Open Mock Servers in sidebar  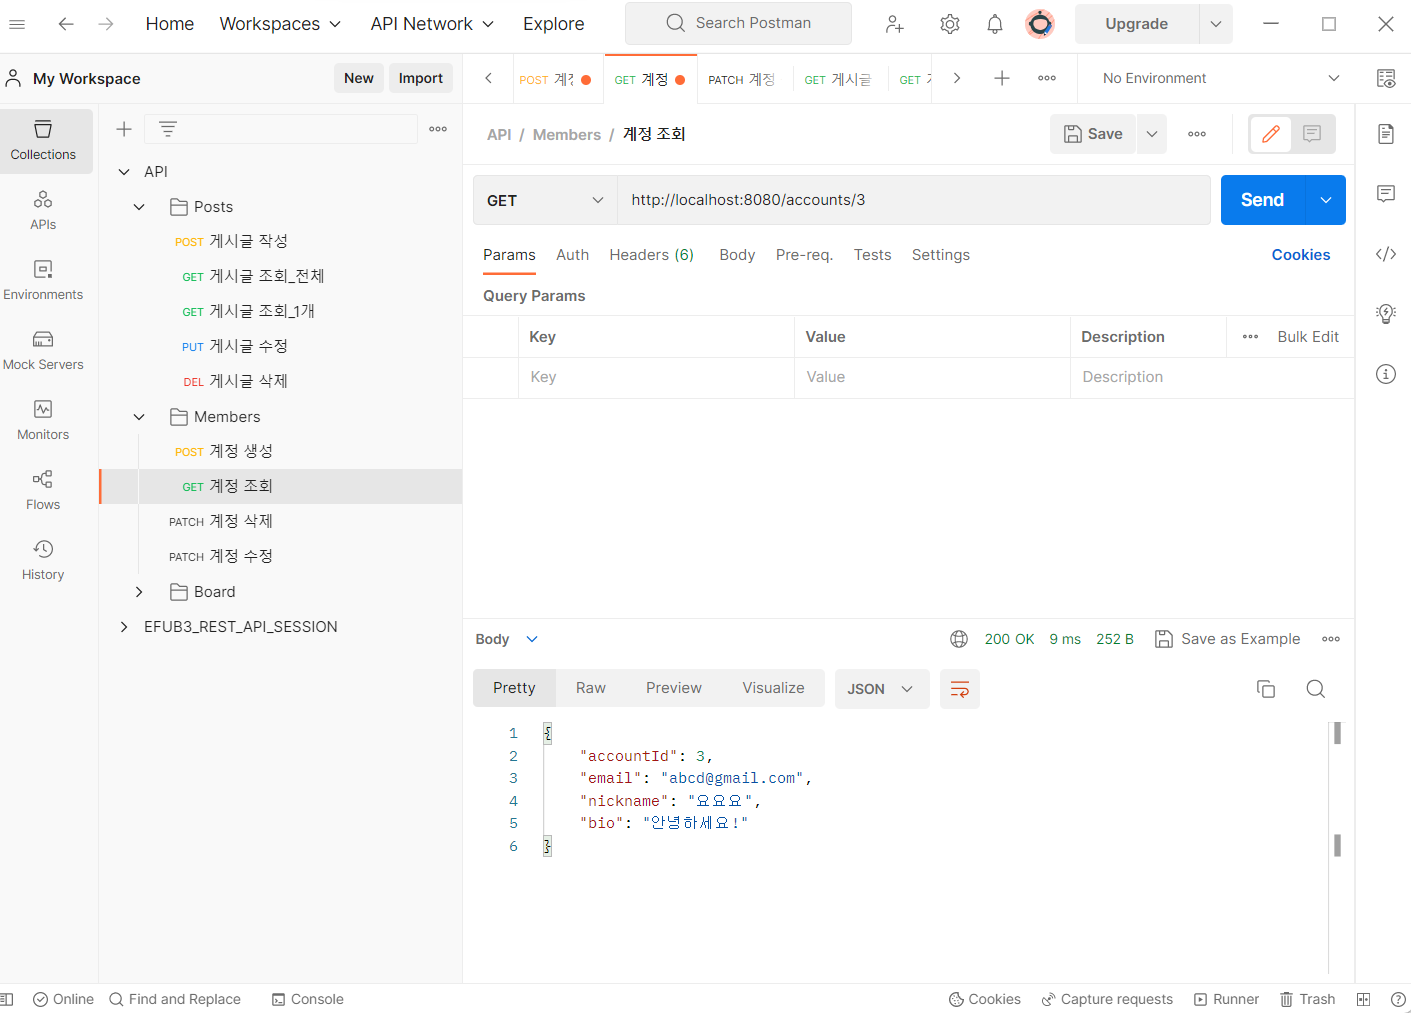[43, 350]
